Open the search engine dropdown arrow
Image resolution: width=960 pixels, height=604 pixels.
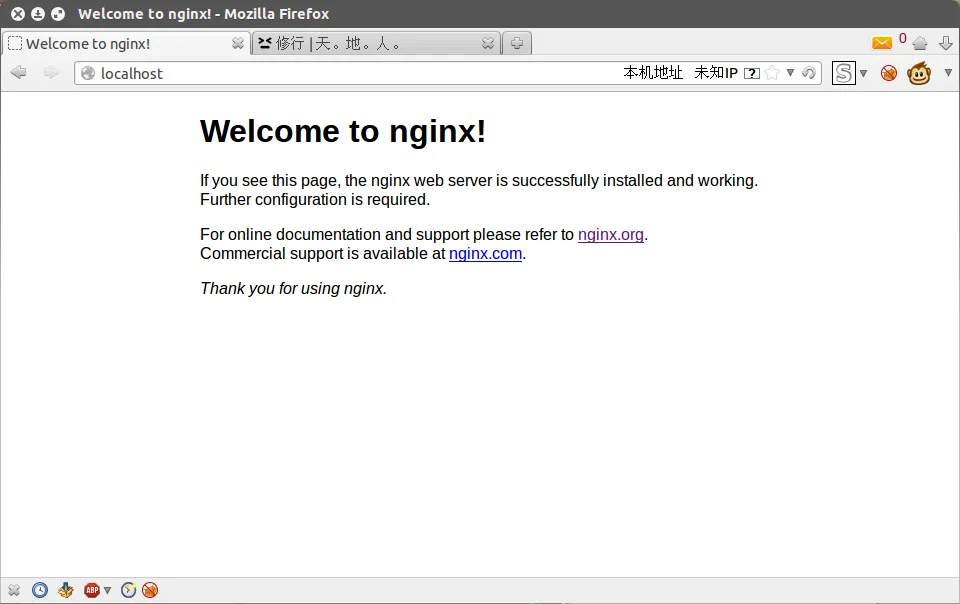863,73
